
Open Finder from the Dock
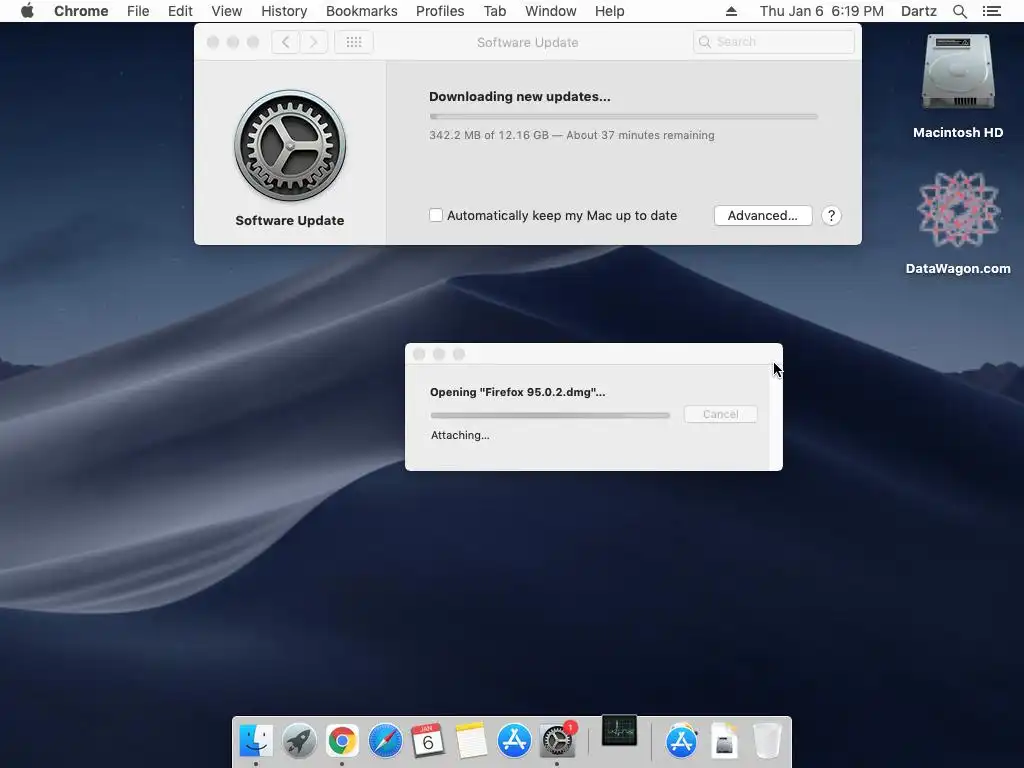pos(256,741)
